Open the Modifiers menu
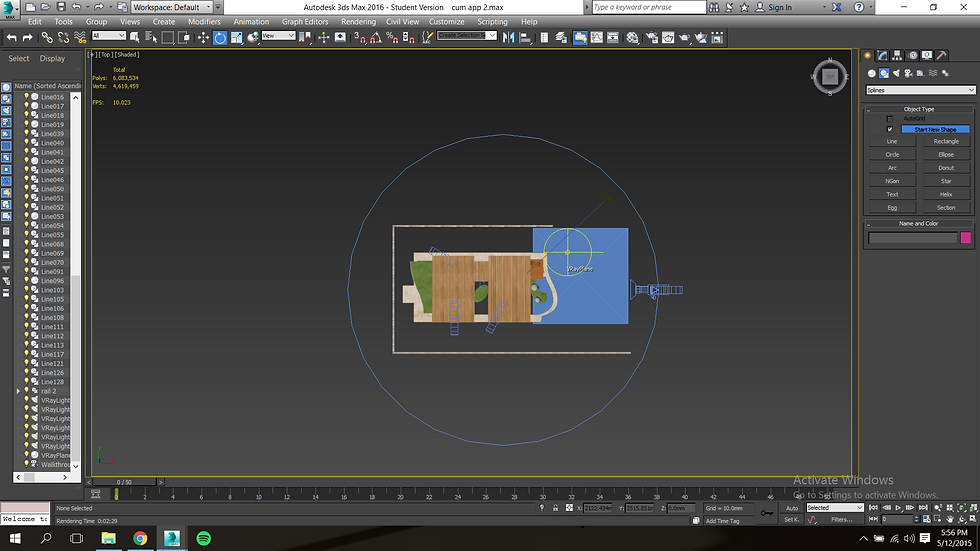 pos(204,21)
